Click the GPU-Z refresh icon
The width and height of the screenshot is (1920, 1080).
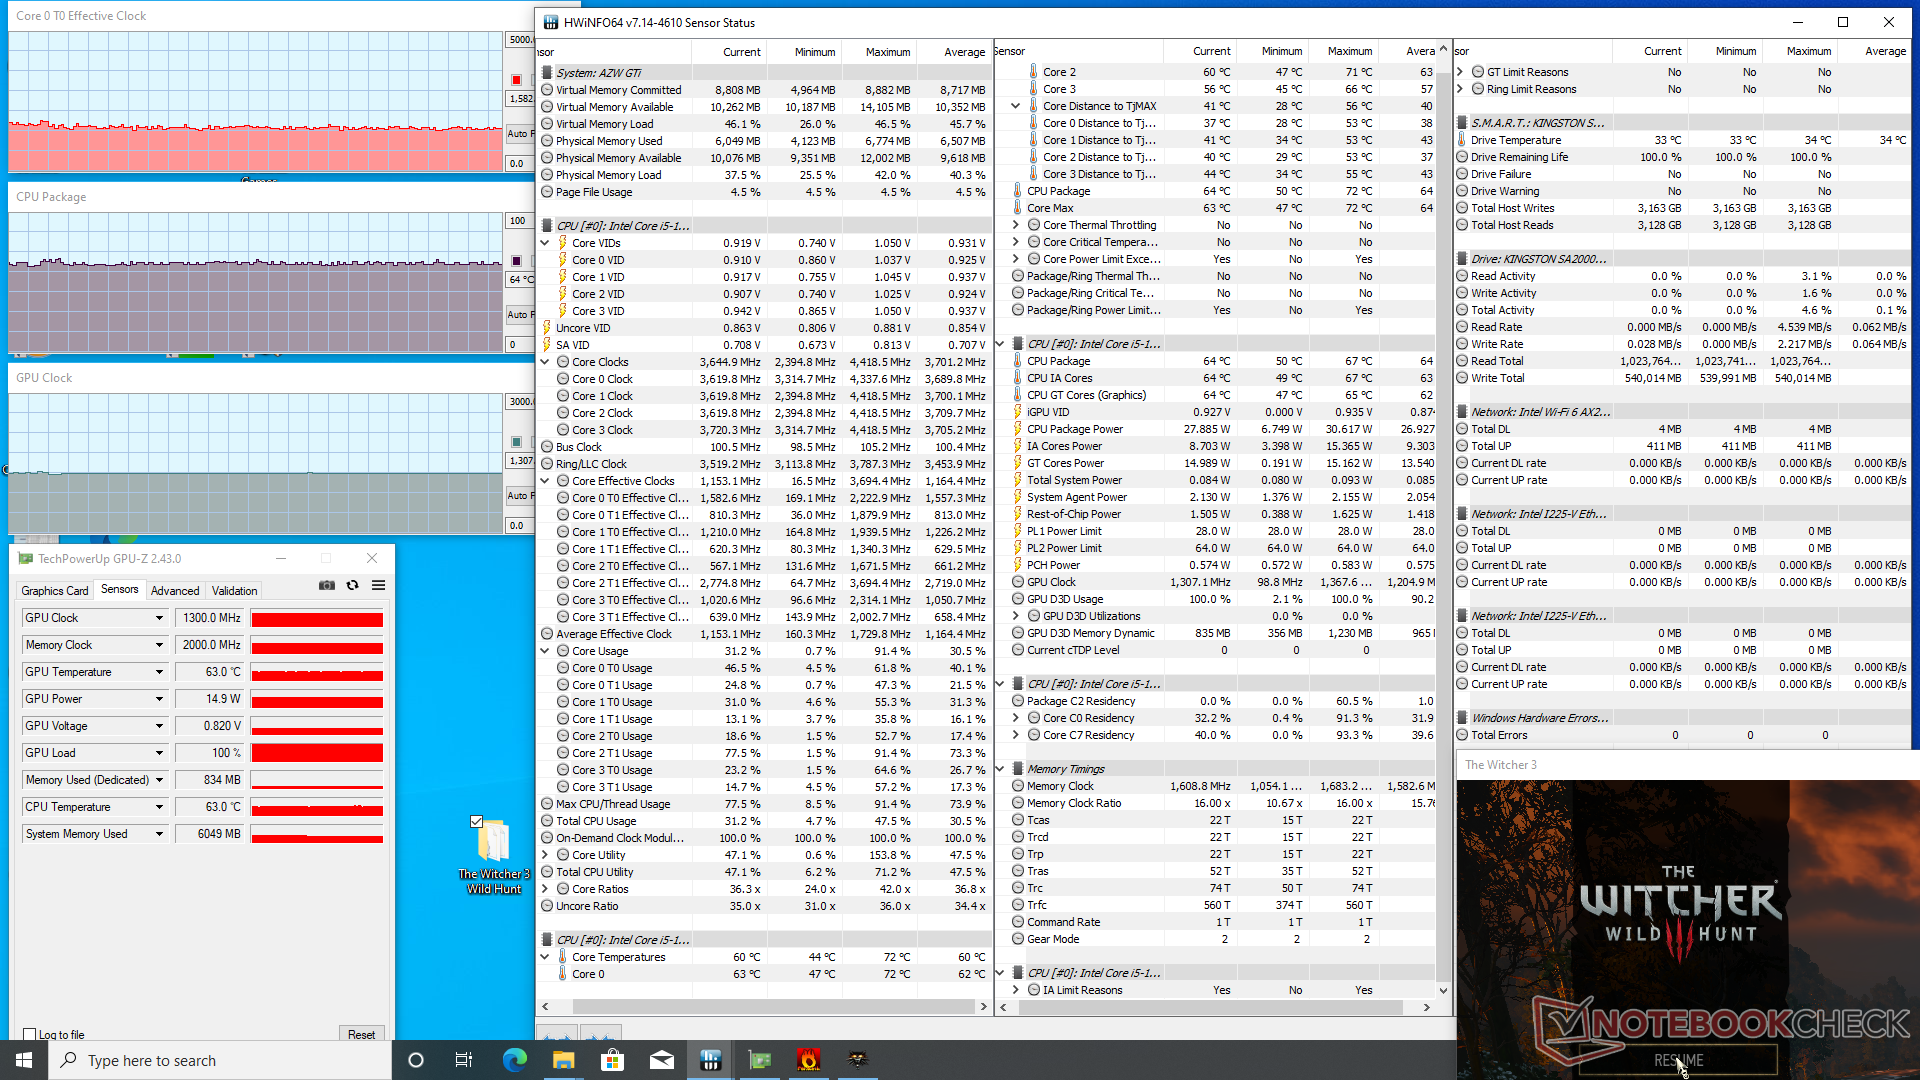[x=352, y=586]
